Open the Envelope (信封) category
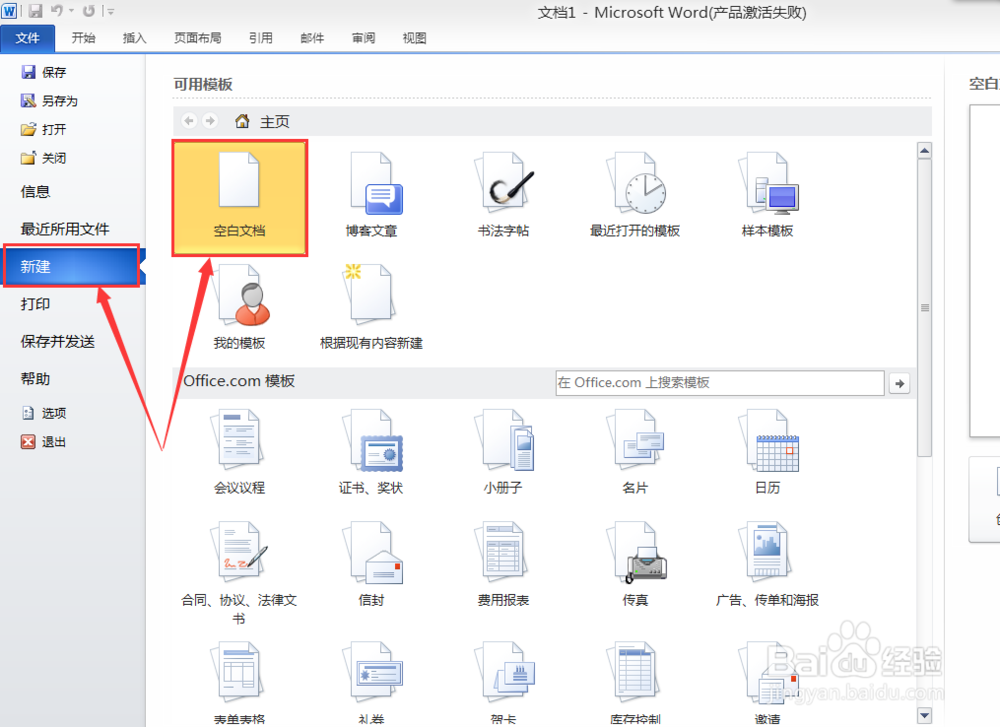1000x727 pixels. [x=371, y=565]
